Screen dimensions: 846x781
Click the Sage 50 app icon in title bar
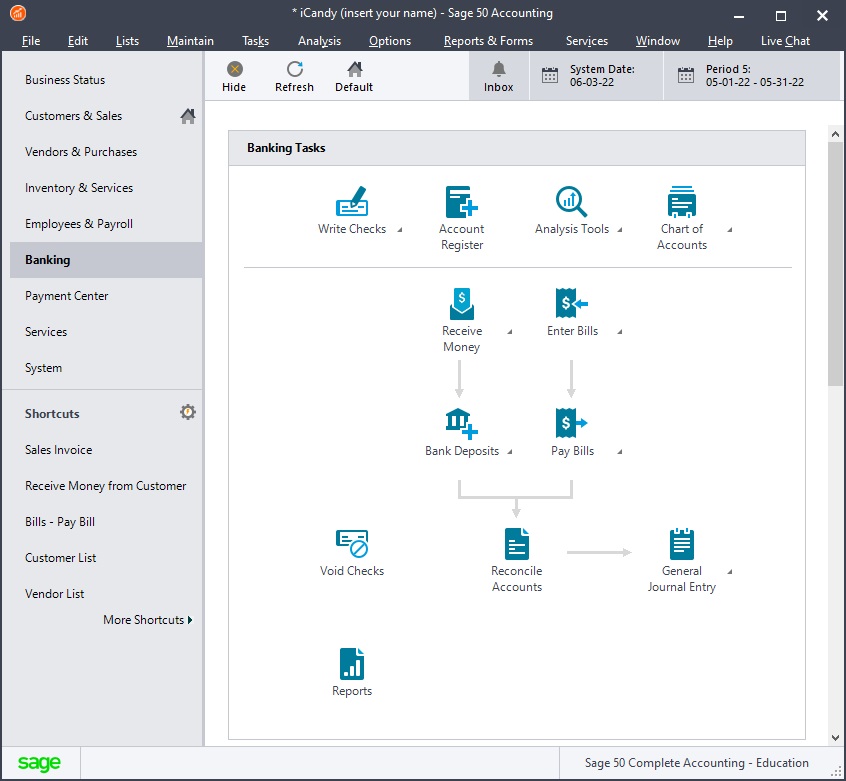pyautogui.click(x=18, y=13)
